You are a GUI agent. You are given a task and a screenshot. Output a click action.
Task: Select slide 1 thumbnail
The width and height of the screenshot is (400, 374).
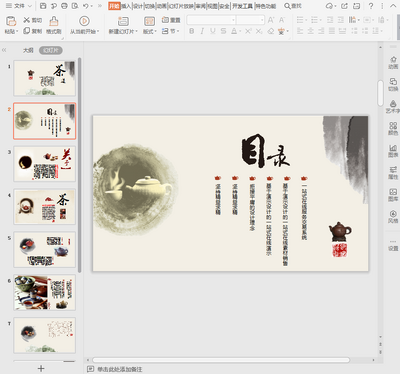point(45,78)
